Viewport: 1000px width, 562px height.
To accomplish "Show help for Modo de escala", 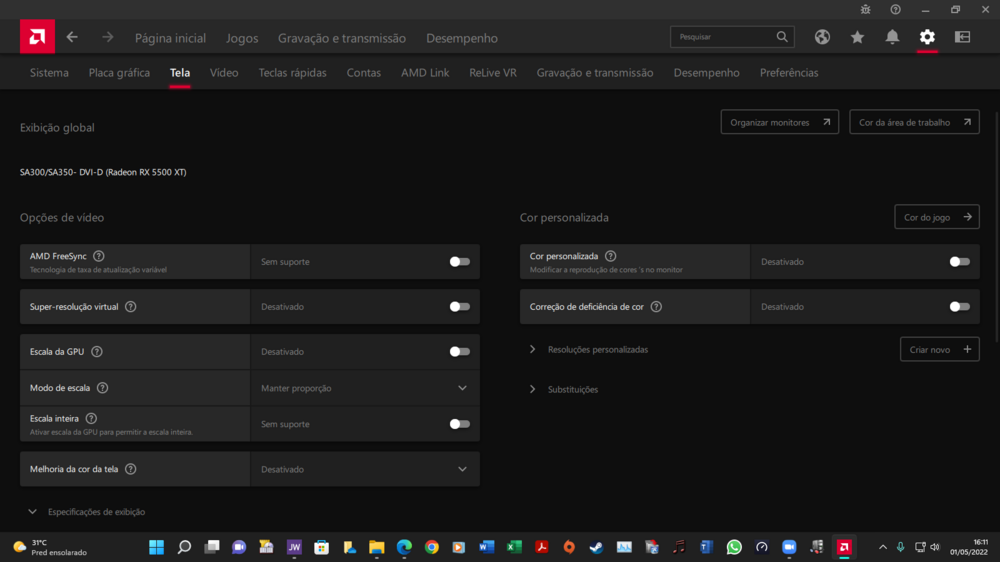I will coord(103,388).
